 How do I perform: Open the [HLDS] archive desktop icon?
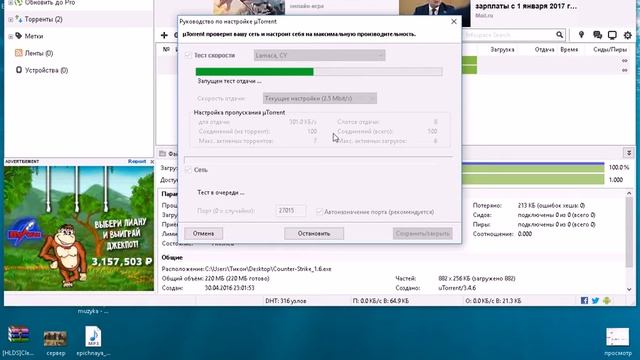point(18,340)
